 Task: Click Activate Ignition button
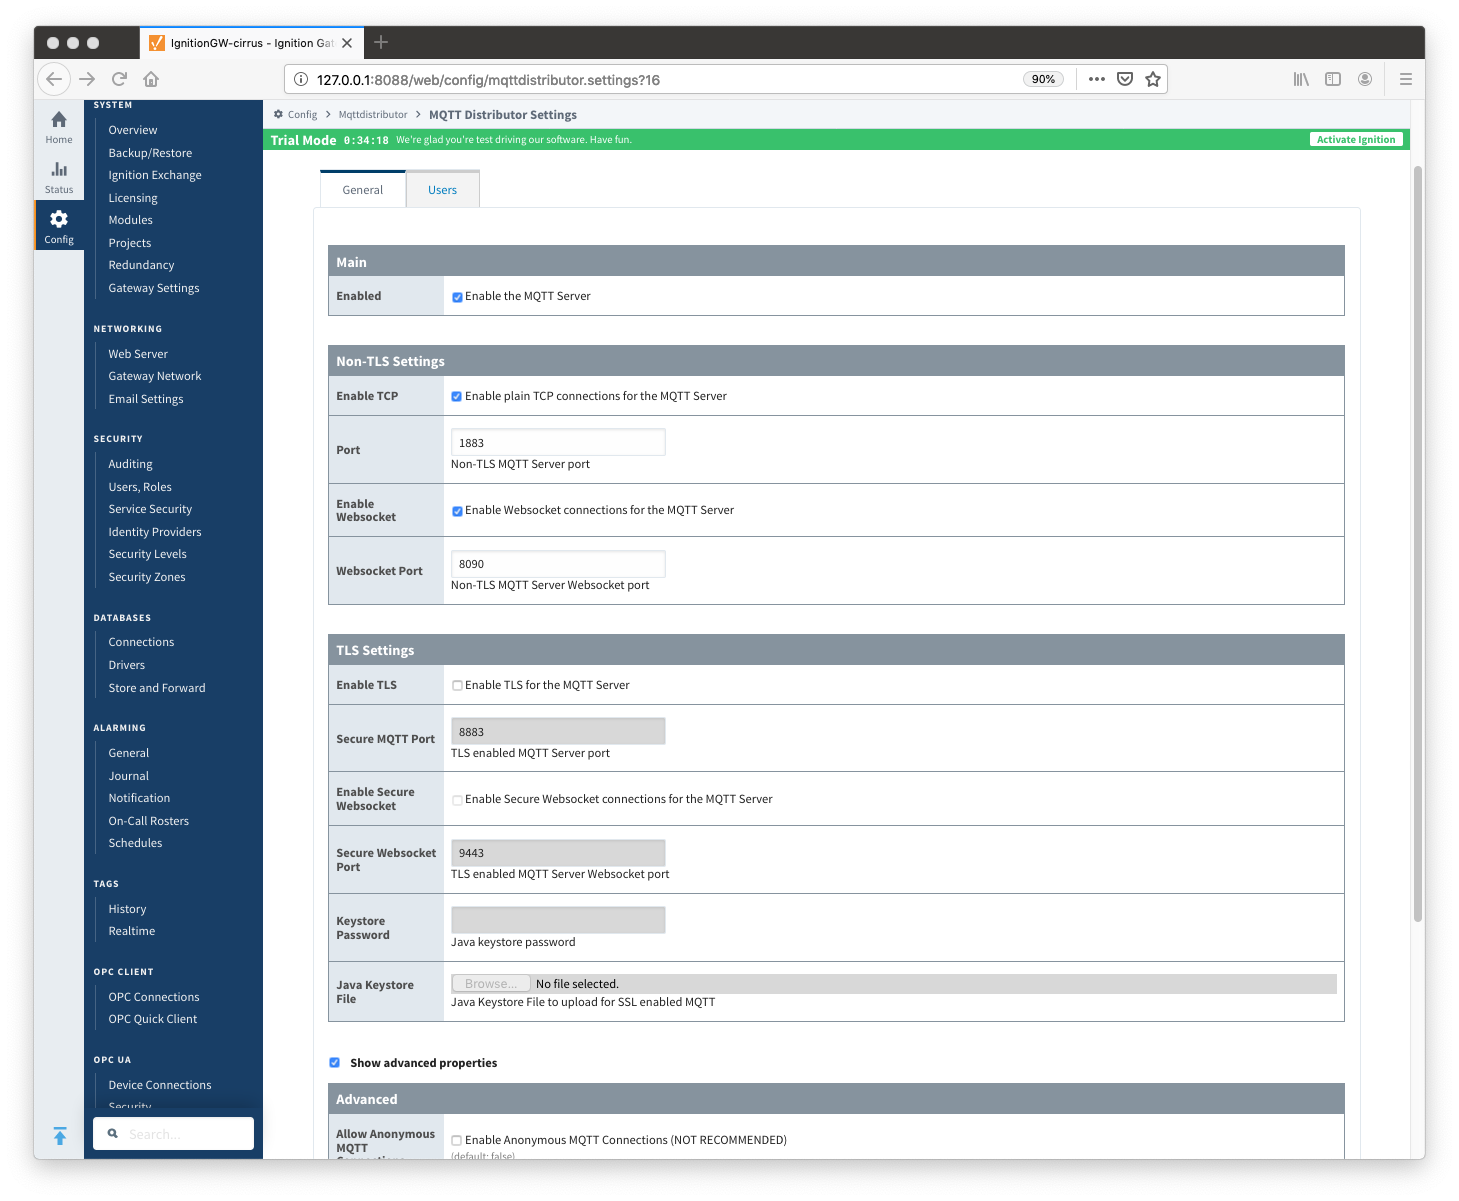coord(1356,140)
